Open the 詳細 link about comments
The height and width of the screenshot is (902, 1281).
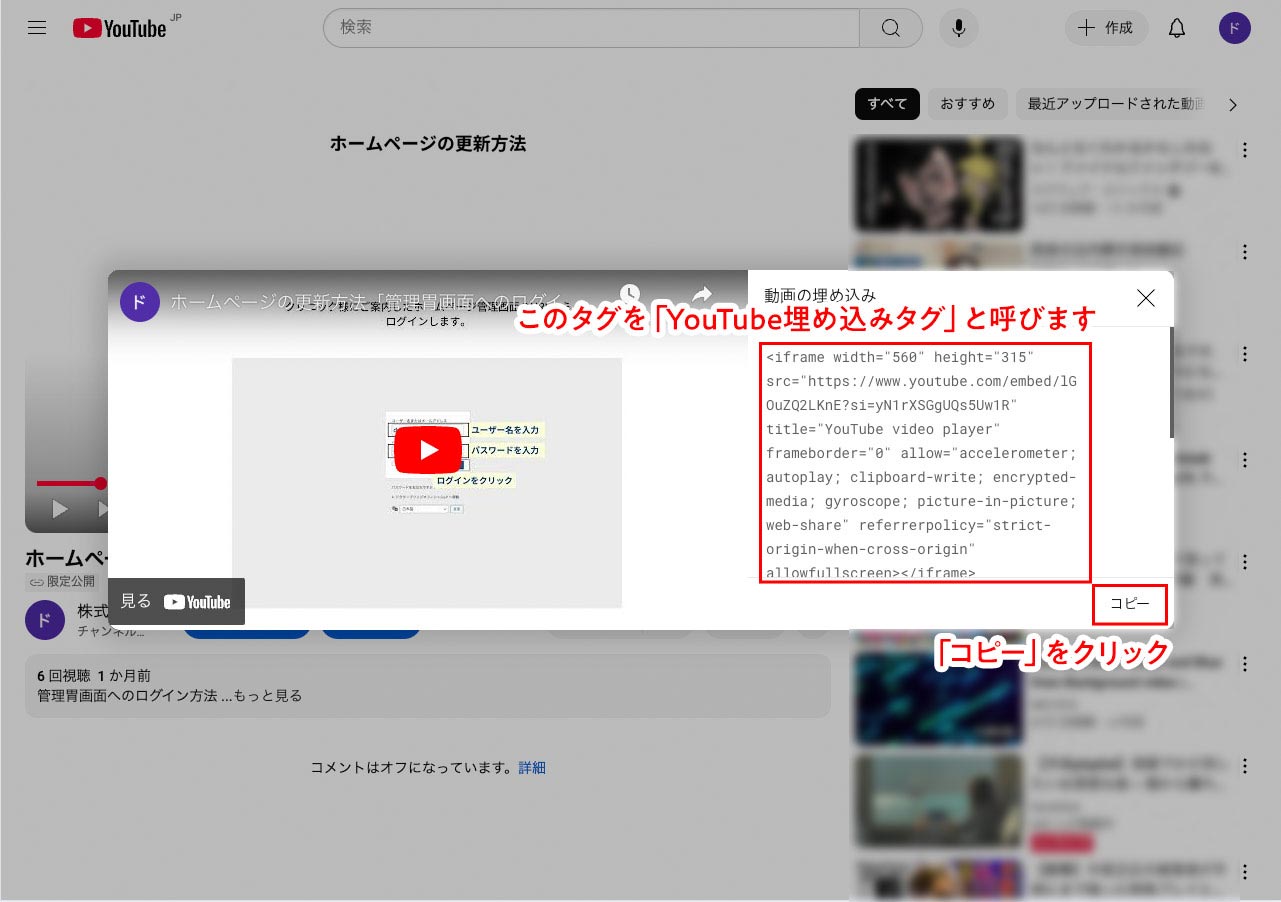coord(532,768)
